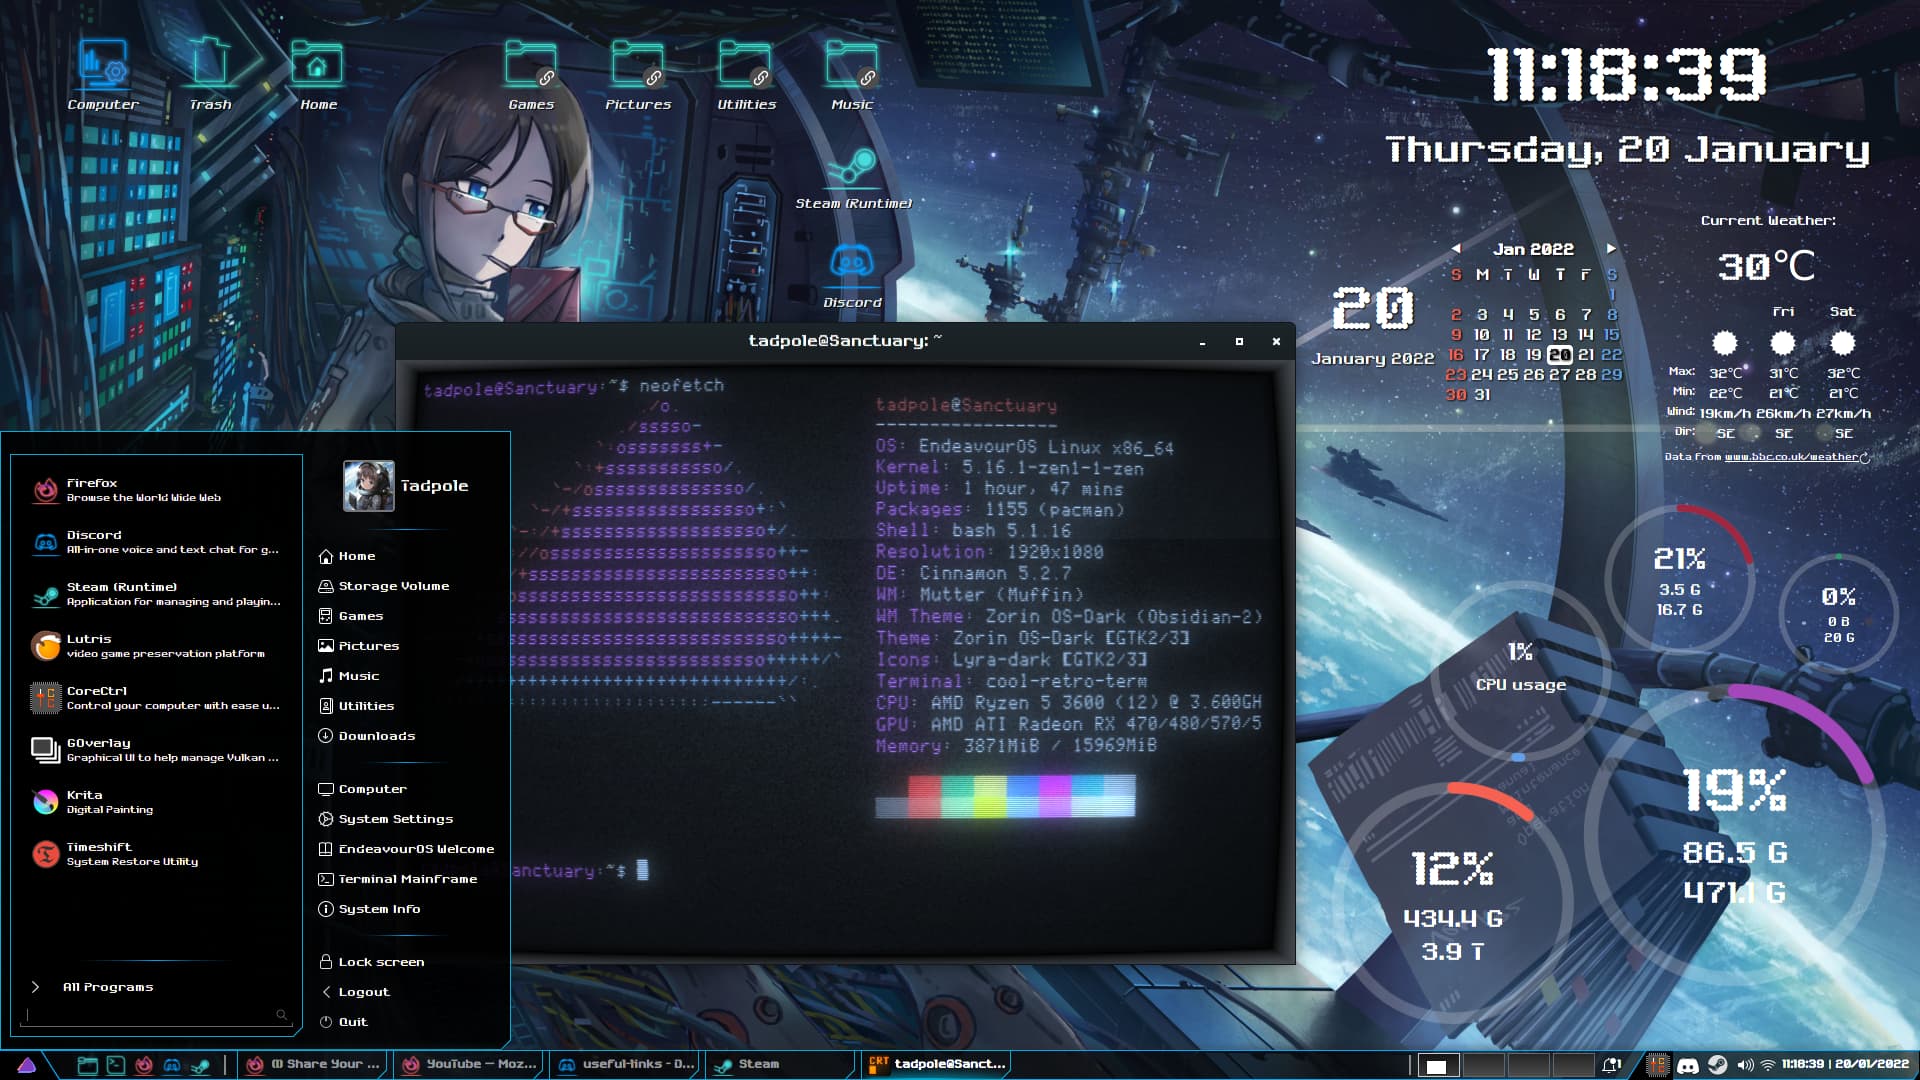Viewport: 1920px width, 1080px height.
Task: Go to the previous month in the calendar
Action: click(x=1456, y=248)
